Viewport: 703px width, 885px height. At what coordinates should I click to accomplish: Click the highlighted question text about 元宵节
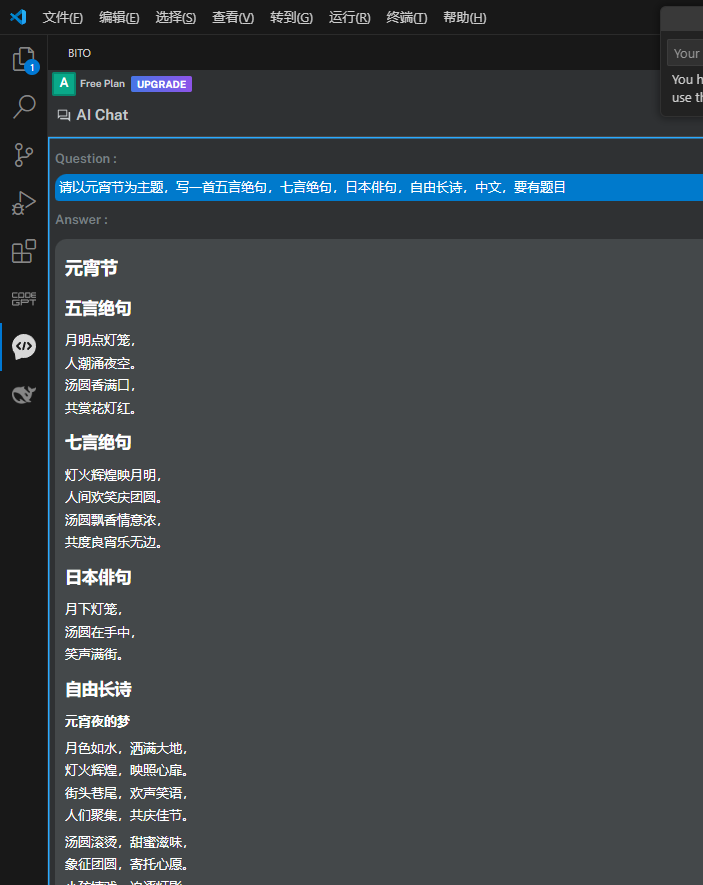312,187
